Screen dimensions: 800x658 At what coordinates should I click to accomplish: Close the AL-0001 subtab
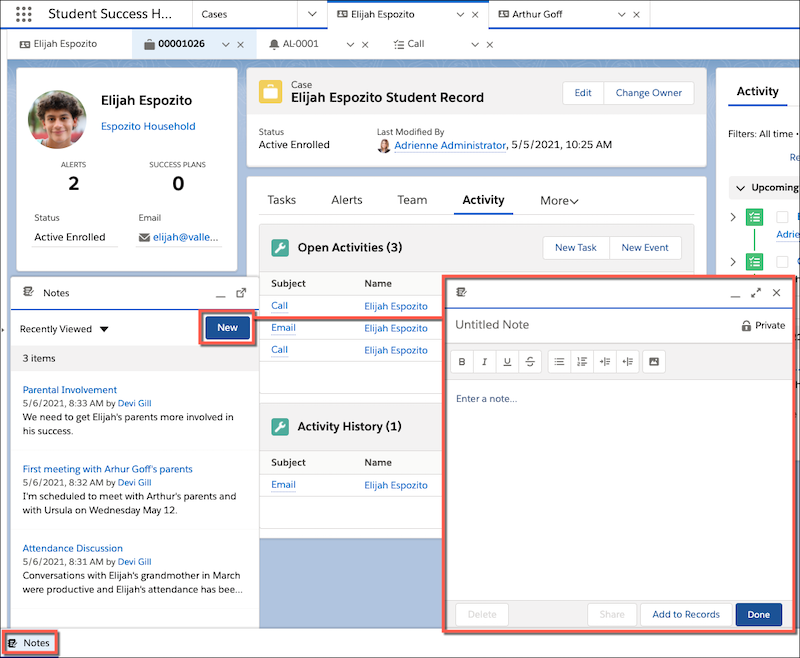click(365, 45)
